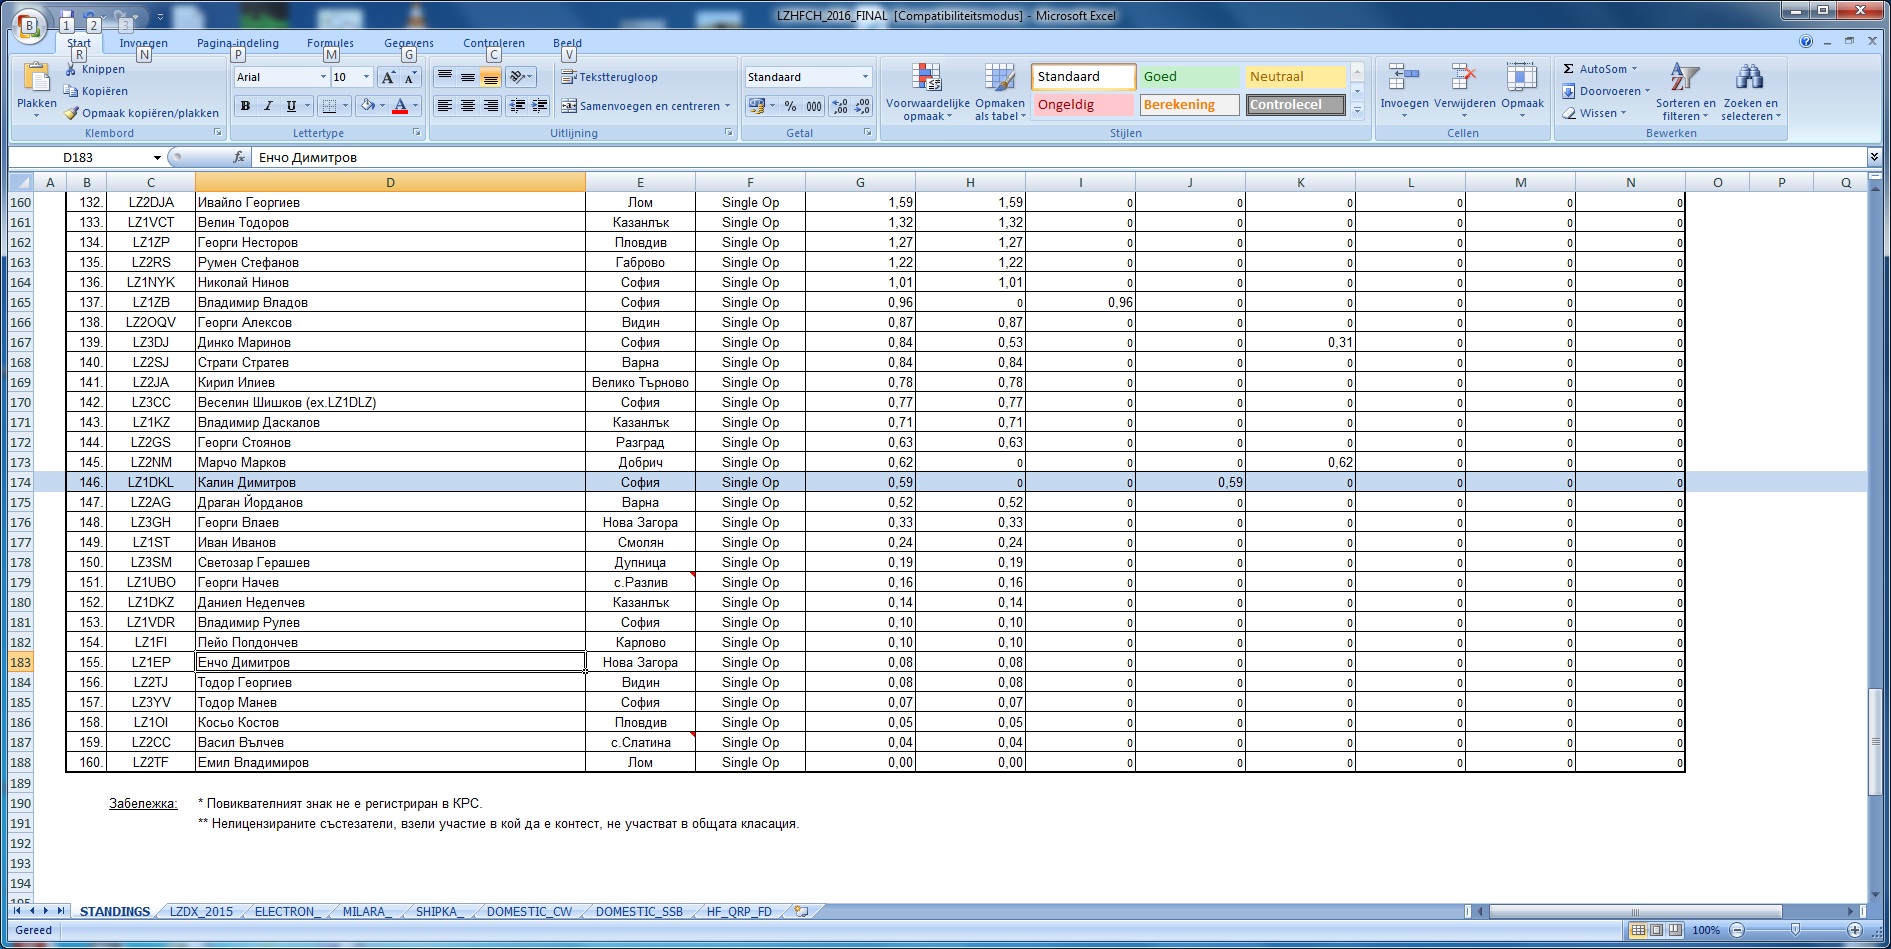Image resolution: width=1891 pixels, height=949 pixels.
Task: Click the zoom slider handle
Action: coord(1795,930)
